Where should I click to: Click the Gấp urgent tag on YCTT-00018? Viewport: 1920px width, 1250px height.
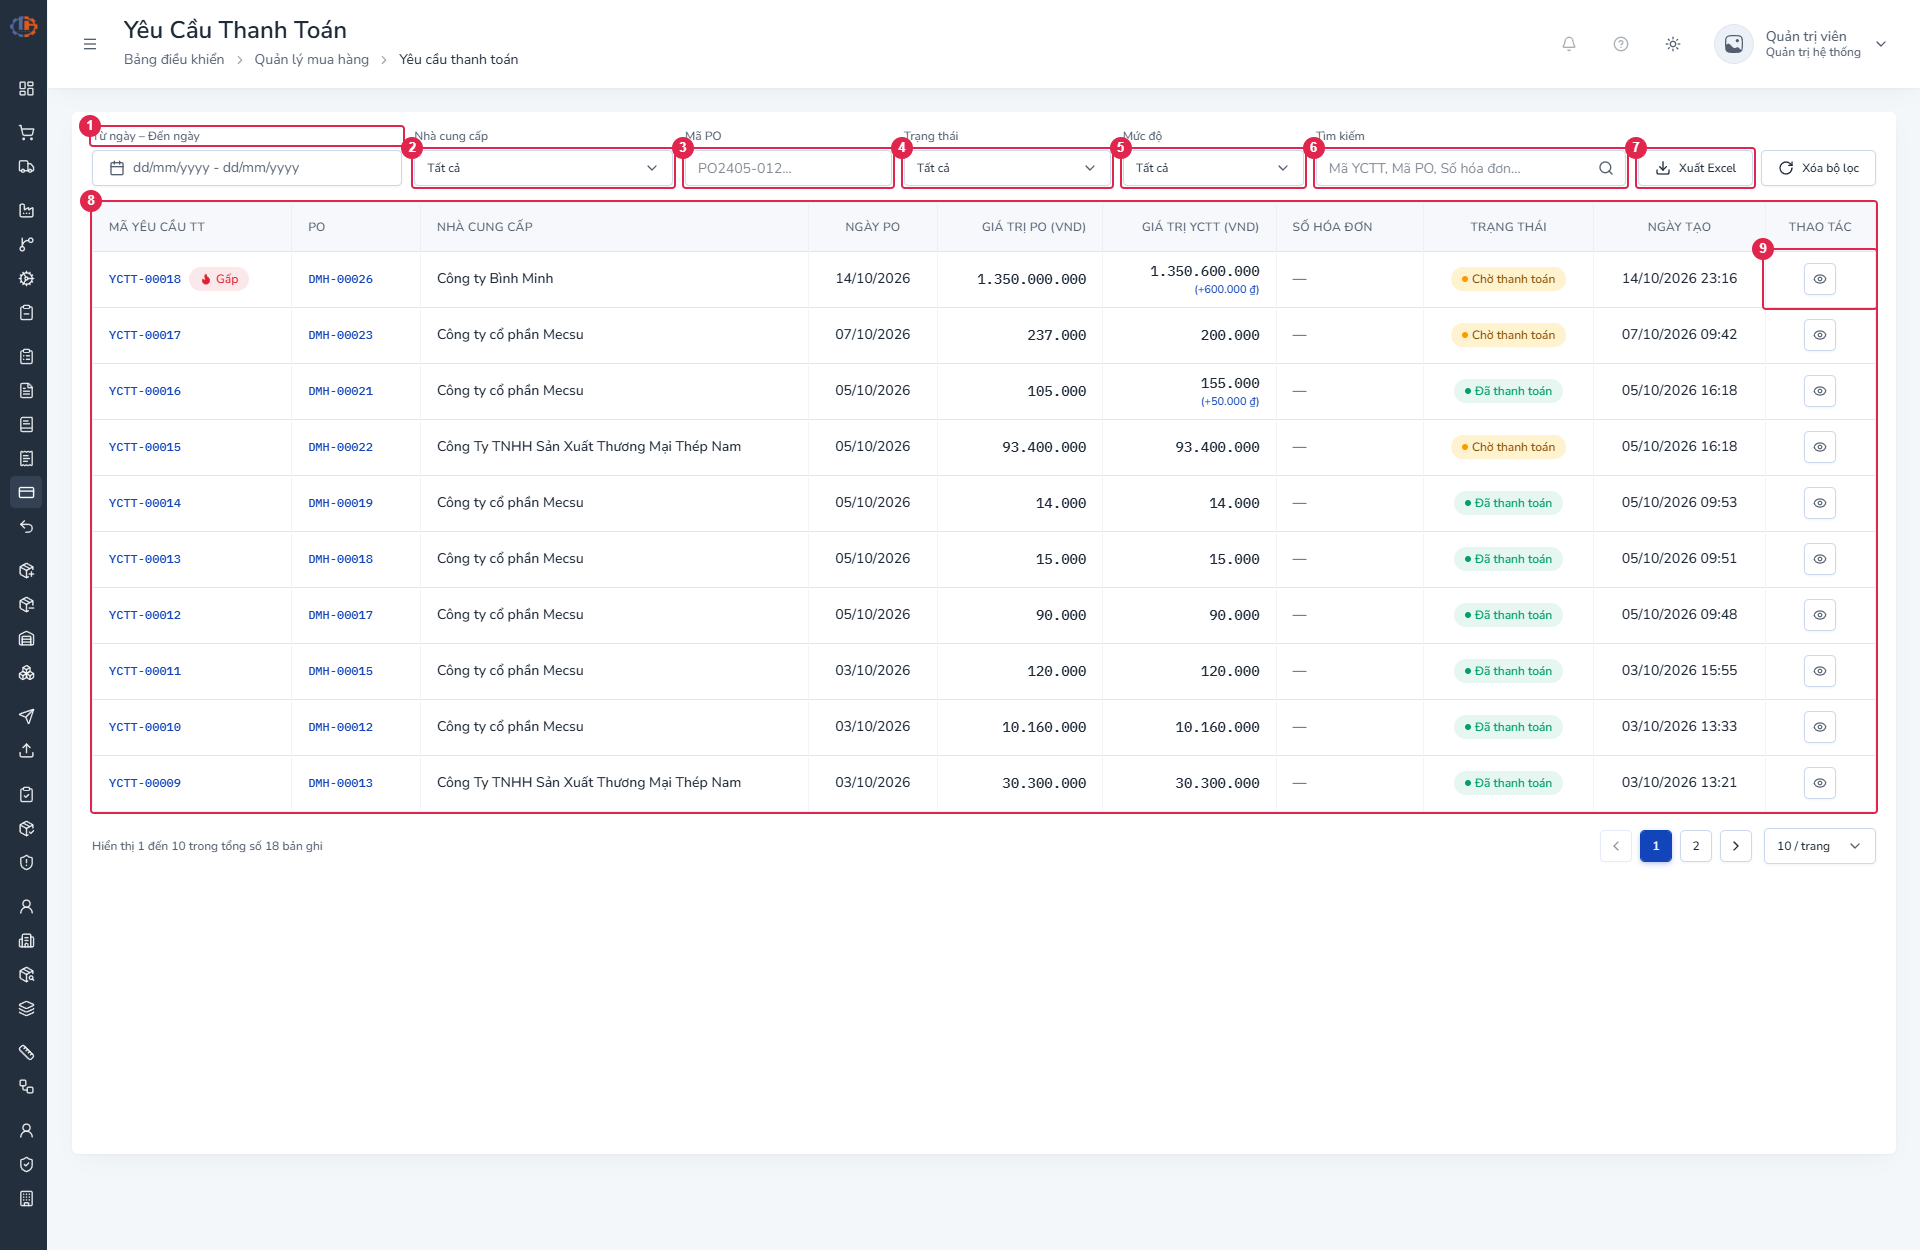(x=219, y=279)
